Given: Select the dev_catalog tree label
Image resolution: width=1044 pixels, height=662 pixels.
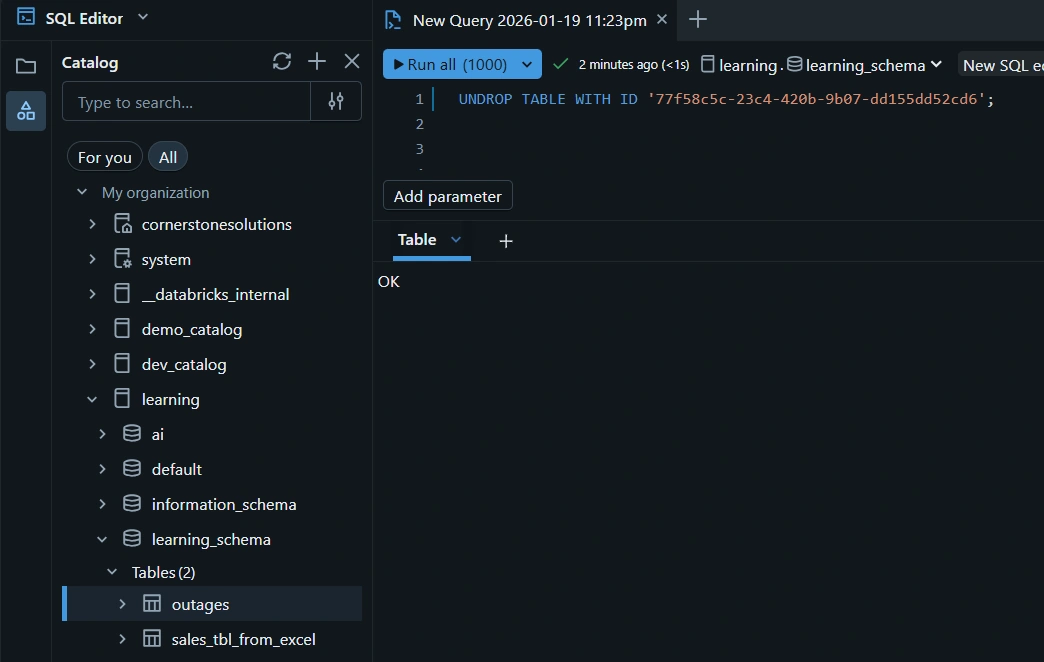Looking at the screenshot, I should (184, 365).
